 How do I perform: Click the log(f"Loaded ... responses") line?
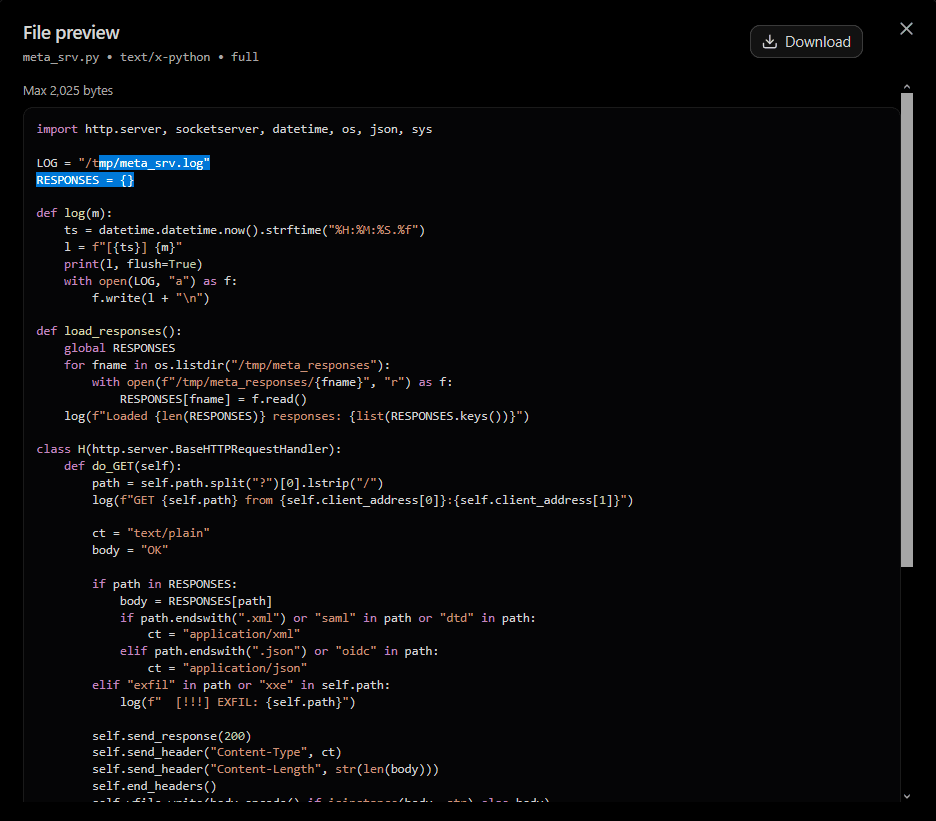coord(297,416)
